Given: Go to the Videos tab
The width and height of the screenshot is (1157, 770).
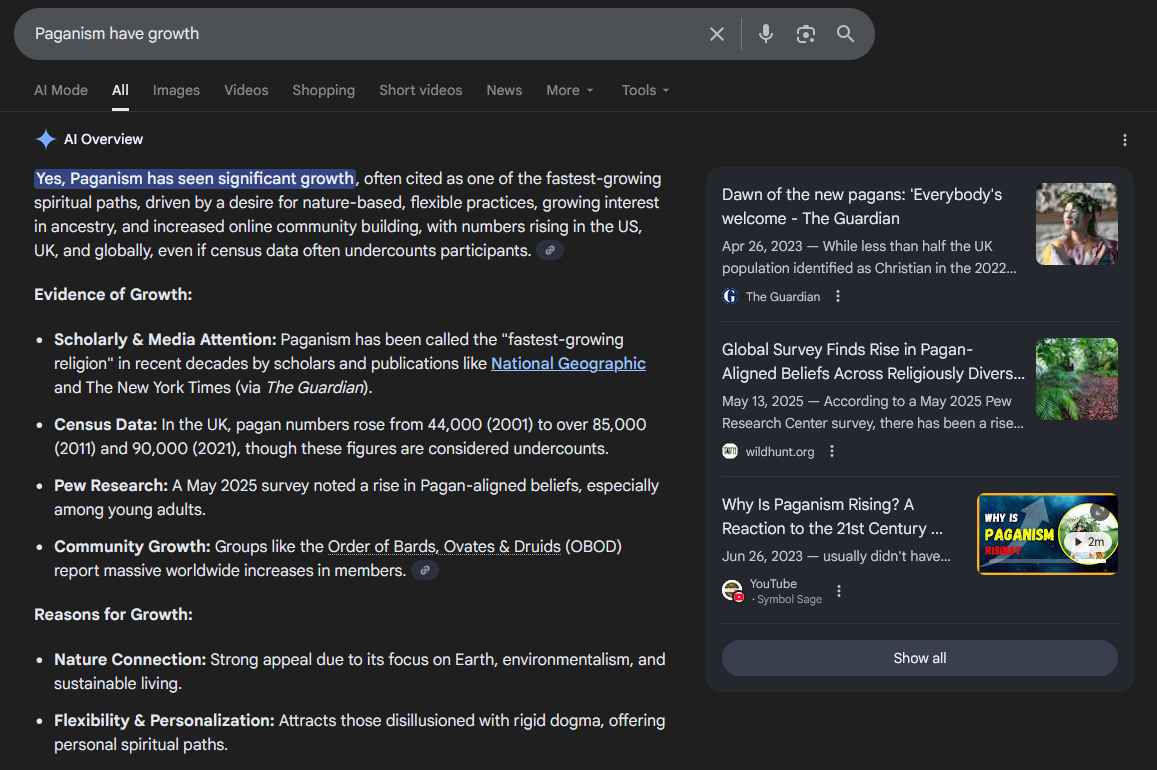Looking at the screenshot, I should tap(246, 90).
